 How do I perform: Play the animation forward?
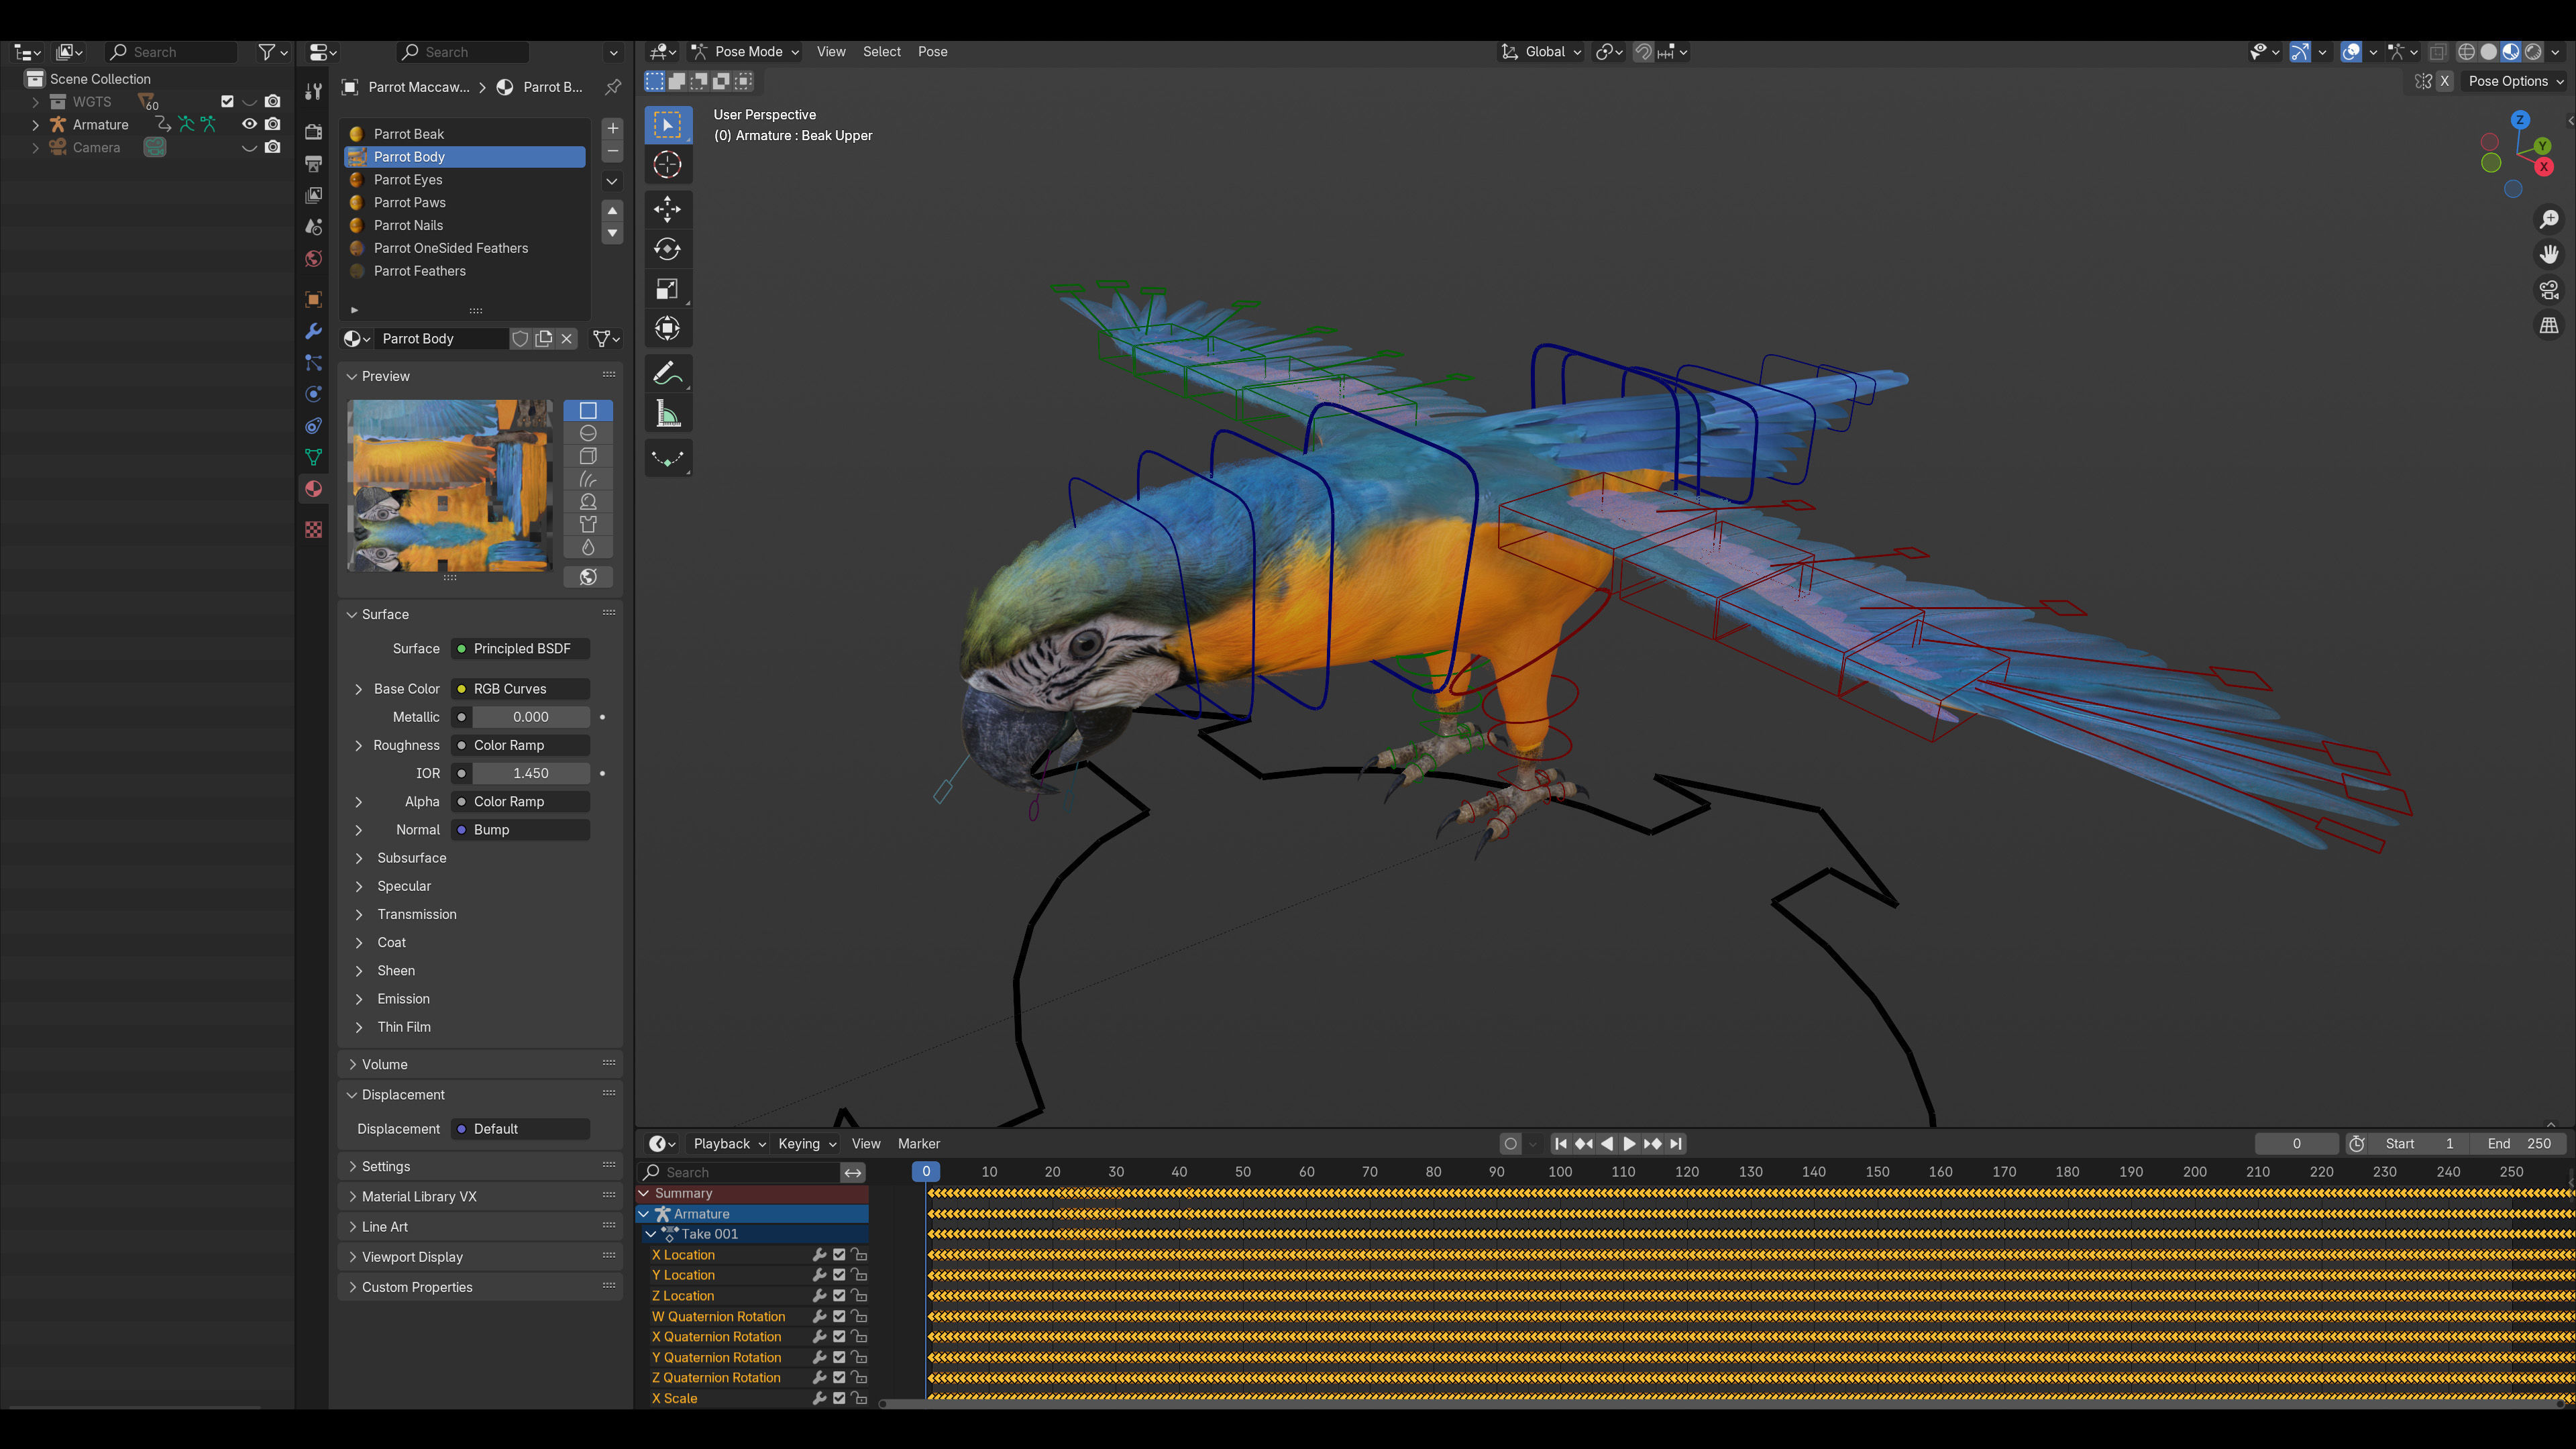[1629, 1144]
